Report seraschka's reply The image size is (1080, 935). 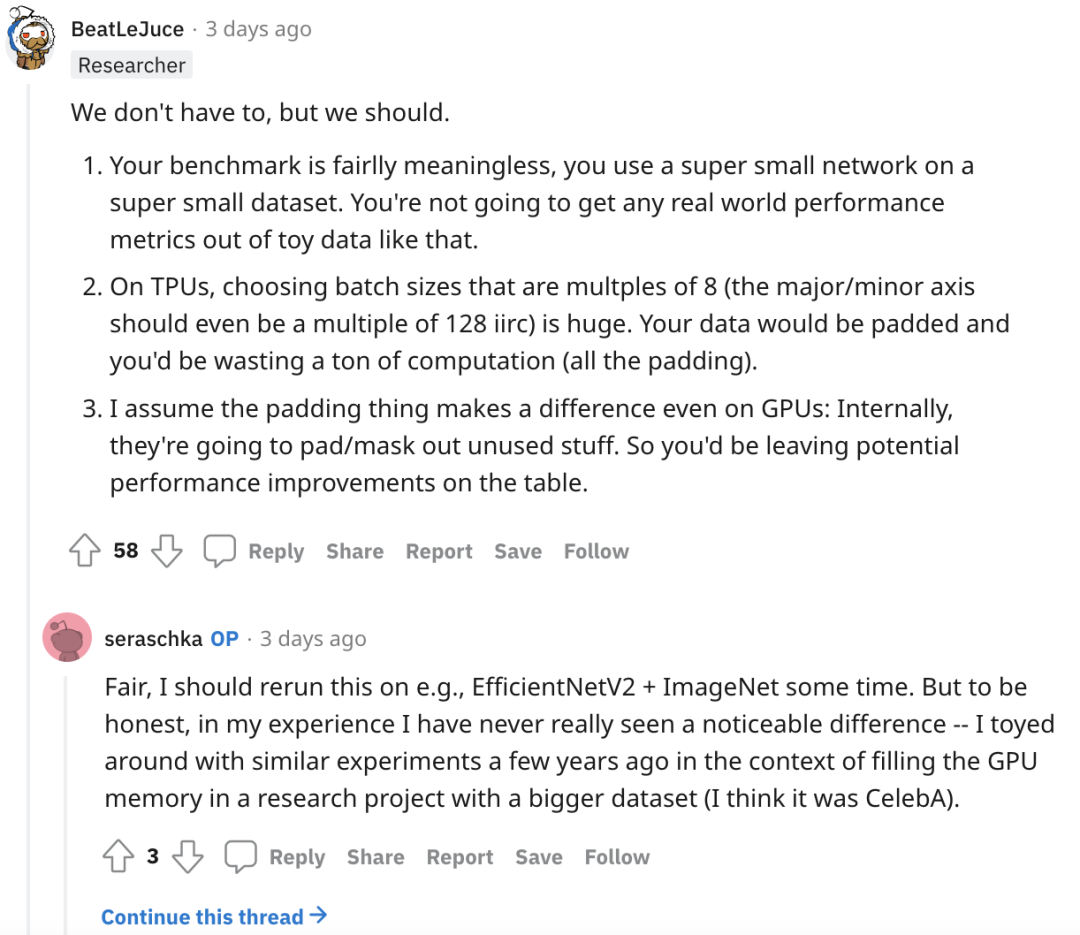[460, 857]
